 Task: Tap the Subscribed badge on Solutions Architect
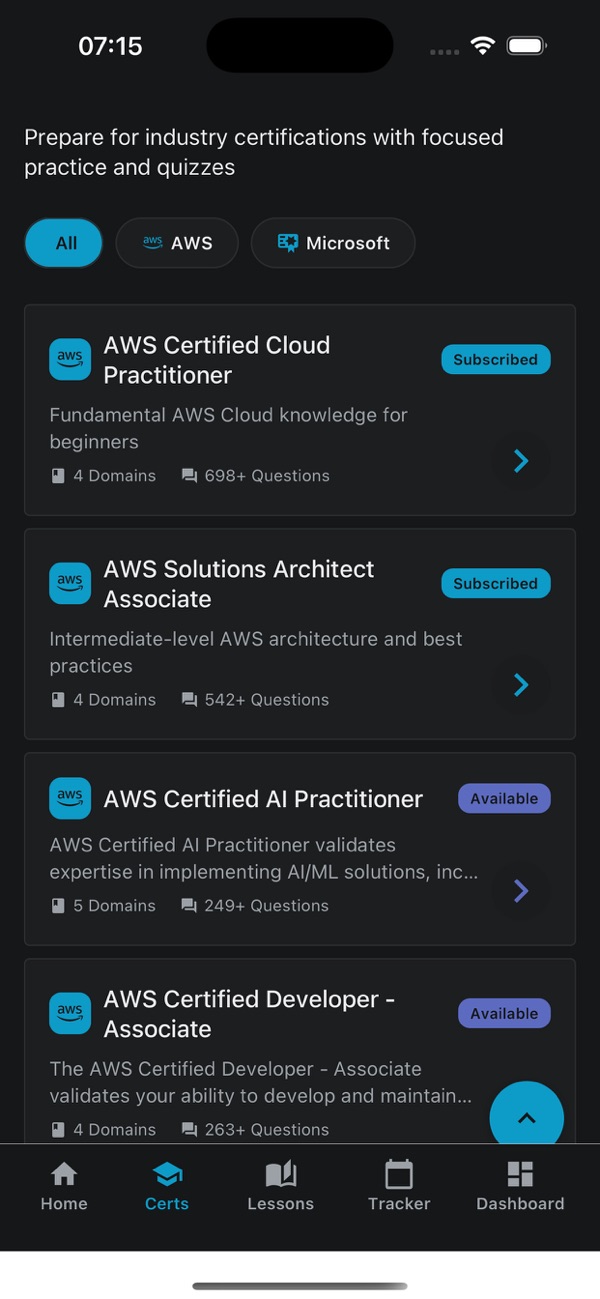496,584
